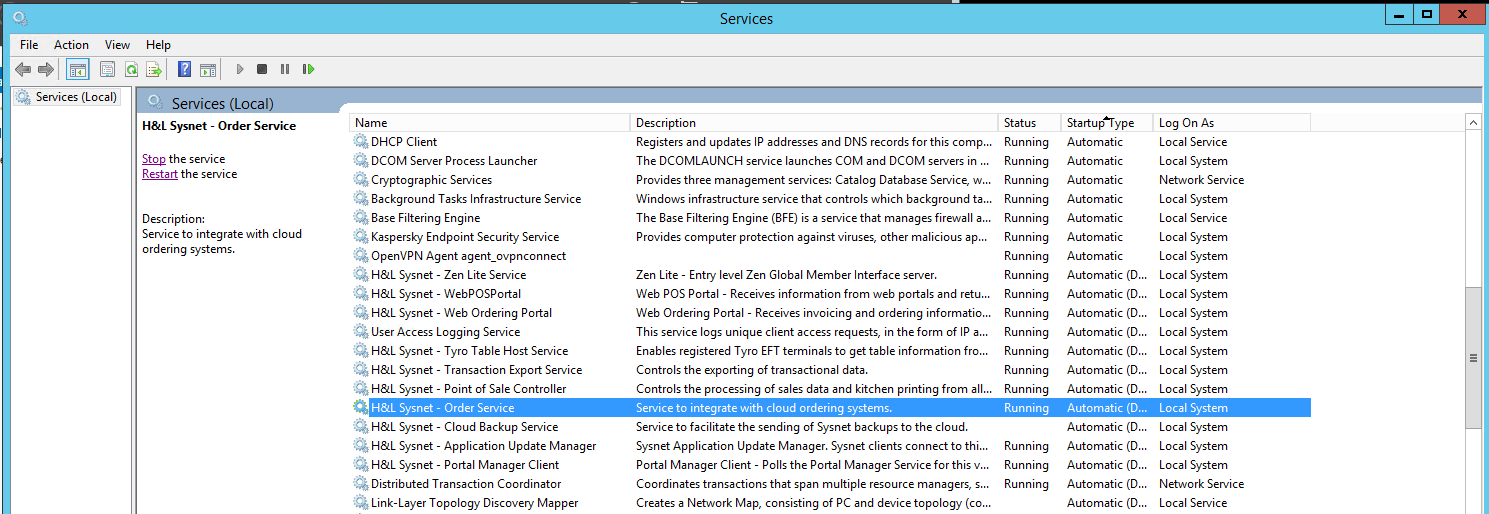This screenshot has width=1489, height=514.
Task: Sort by Startup Type column header
Action: click(x=1100, y=123)
